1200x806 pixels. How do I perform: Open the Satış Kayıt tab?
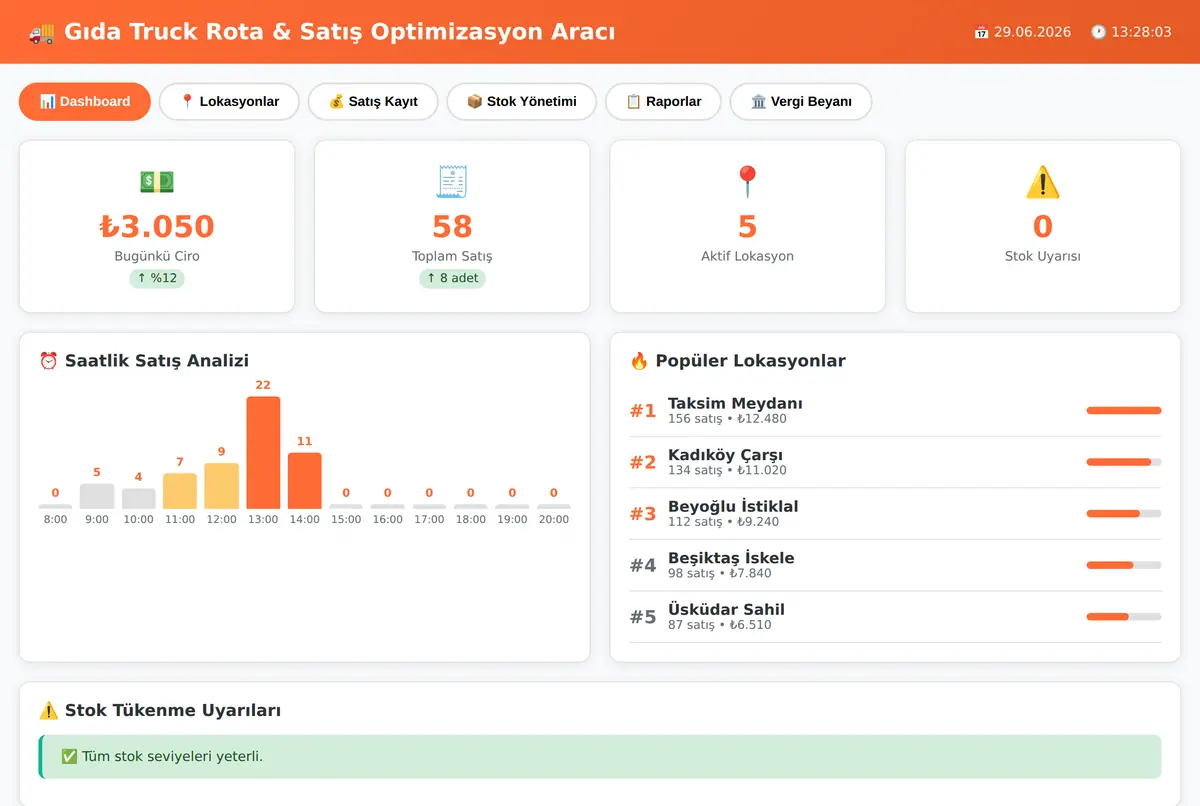point(373,101)
